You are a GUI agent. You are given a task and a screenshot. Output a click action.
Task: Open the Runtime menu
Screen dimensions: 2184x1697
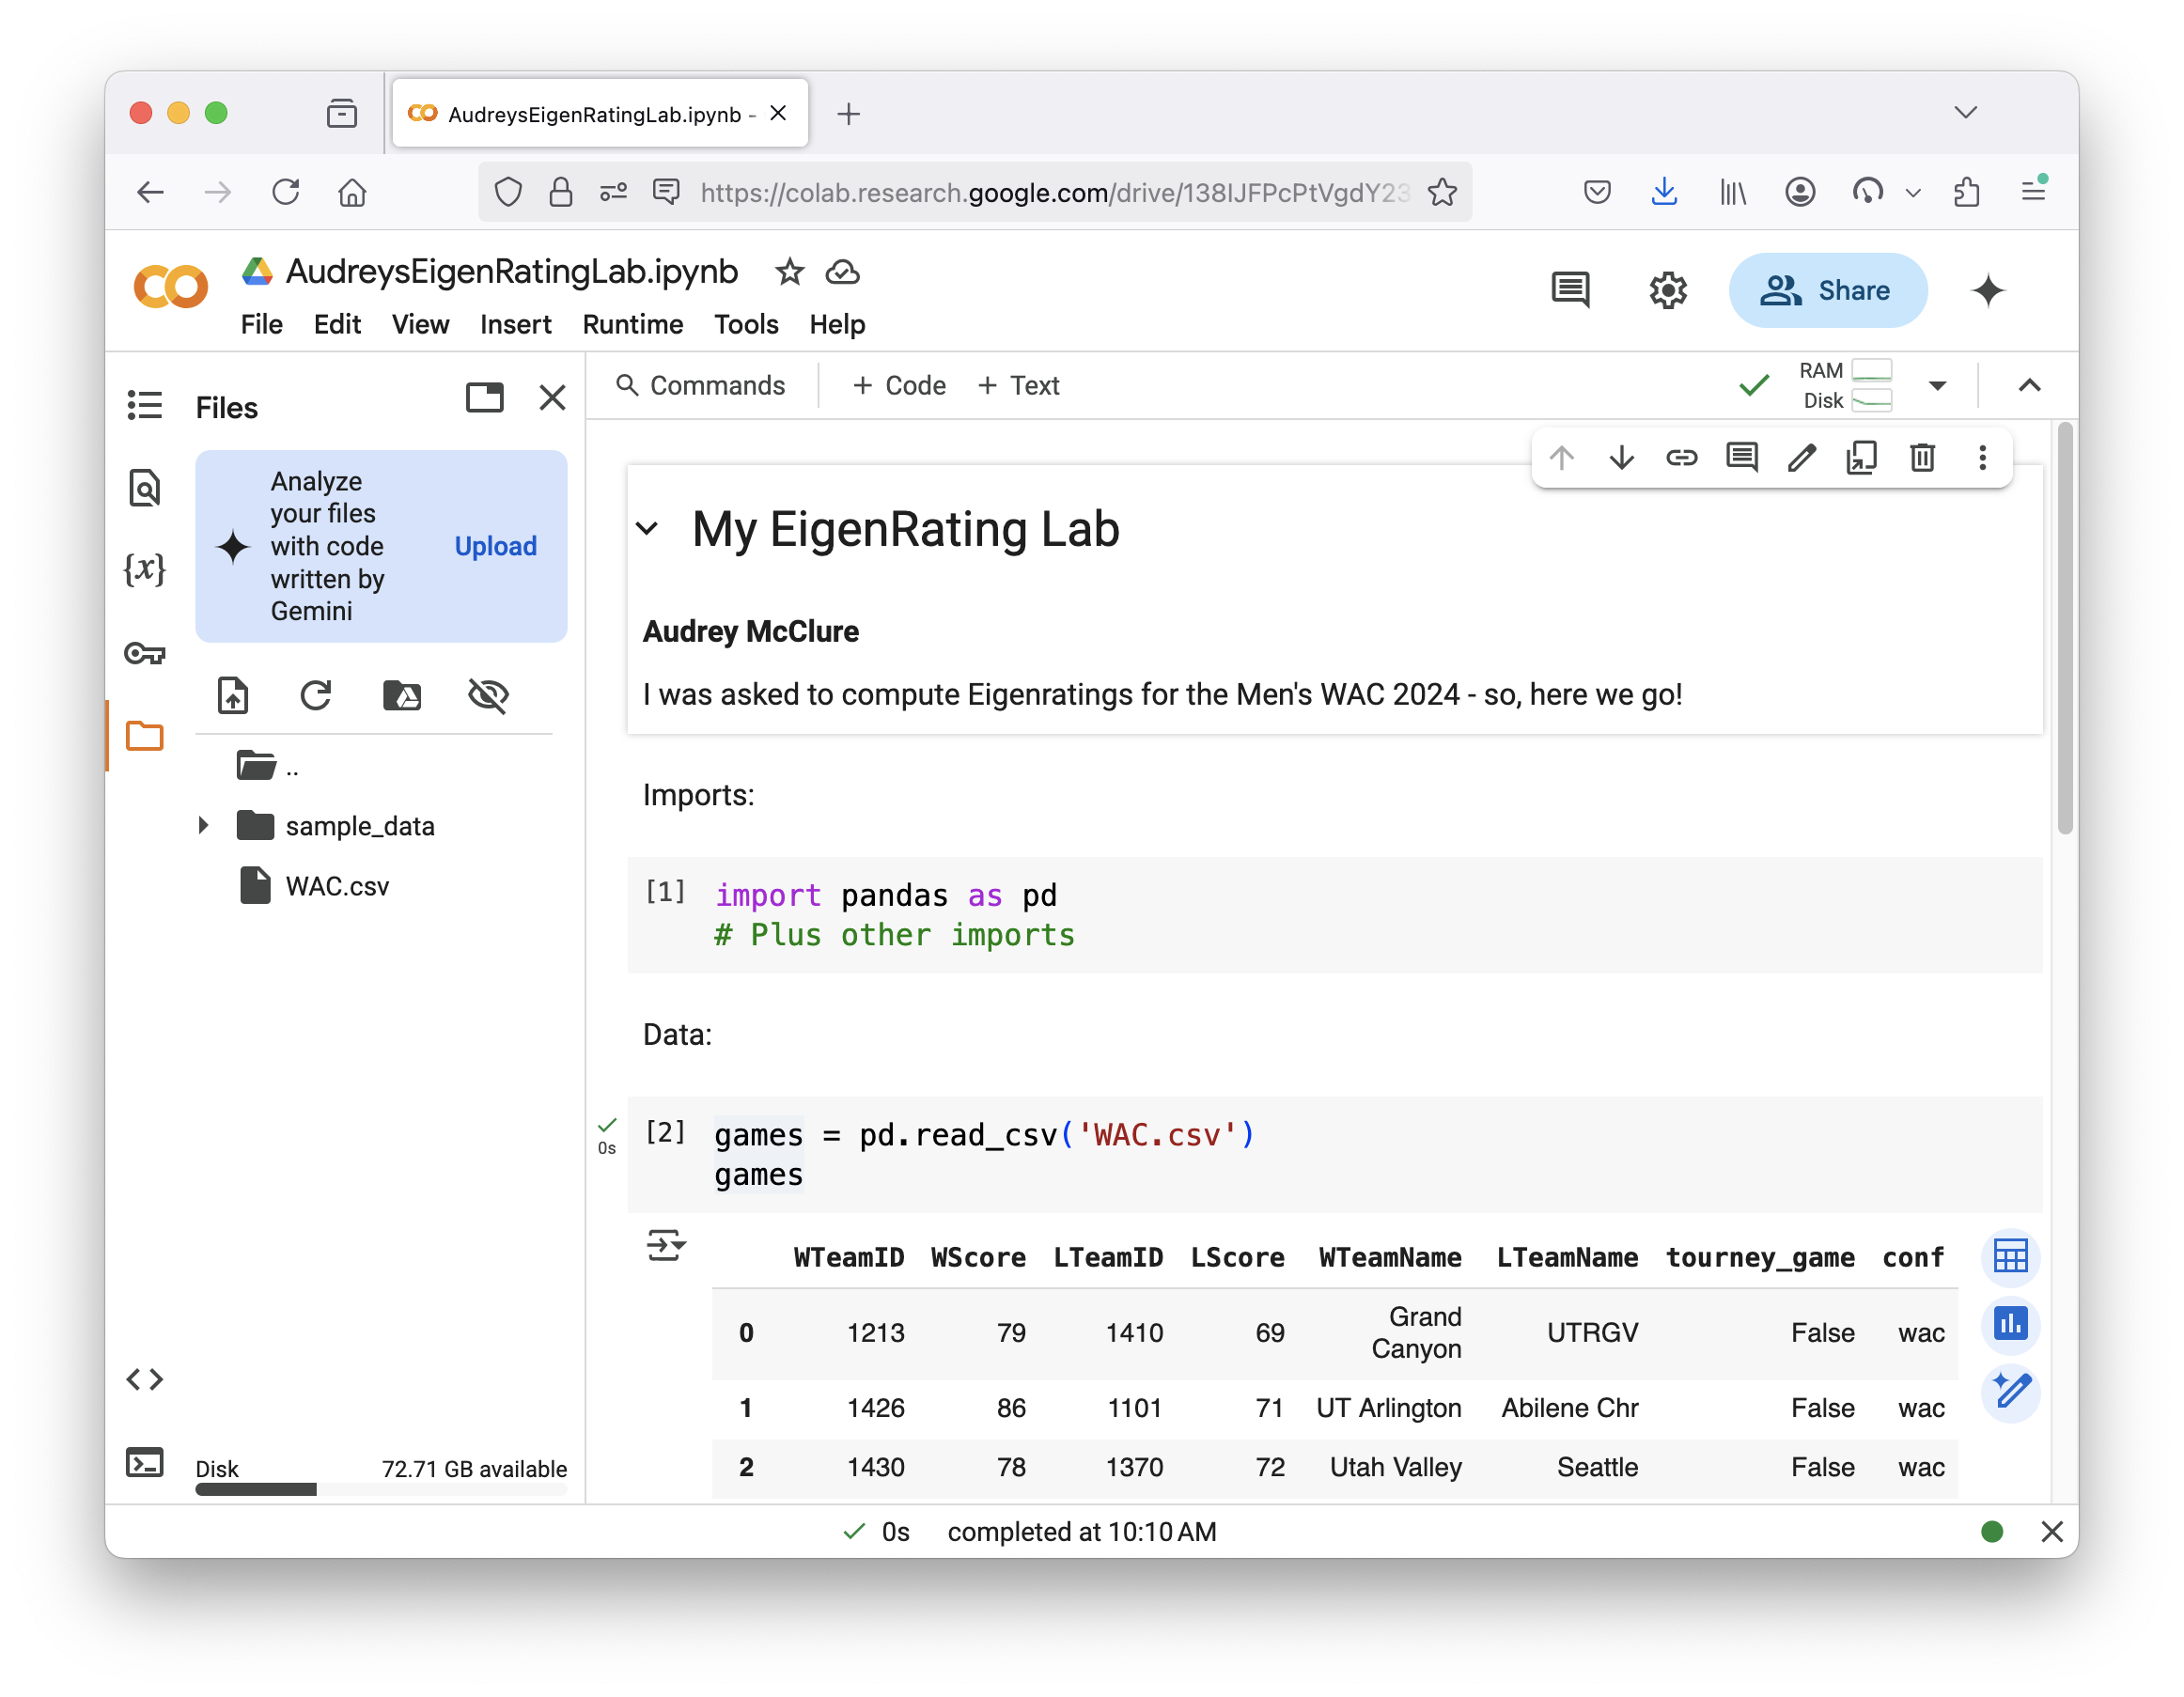click(x=632, y=324)
